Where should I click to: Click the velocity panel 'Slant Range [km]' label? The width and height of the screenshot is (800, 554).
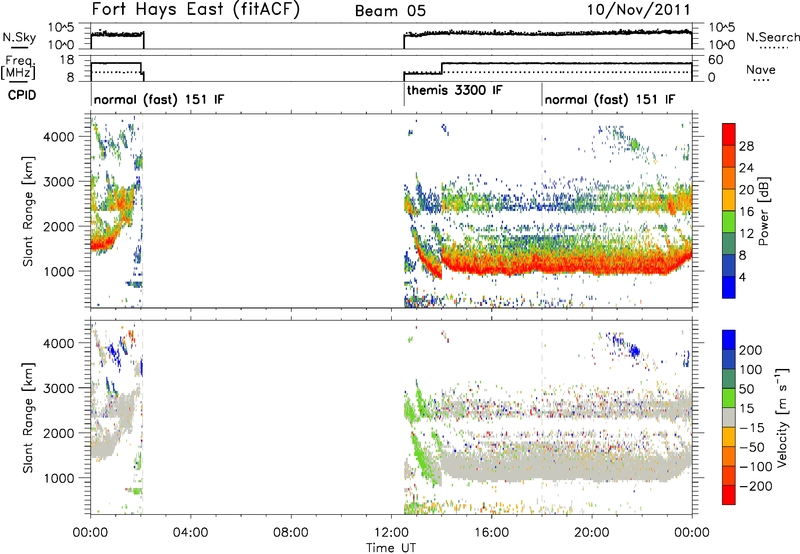coord(28,418)
